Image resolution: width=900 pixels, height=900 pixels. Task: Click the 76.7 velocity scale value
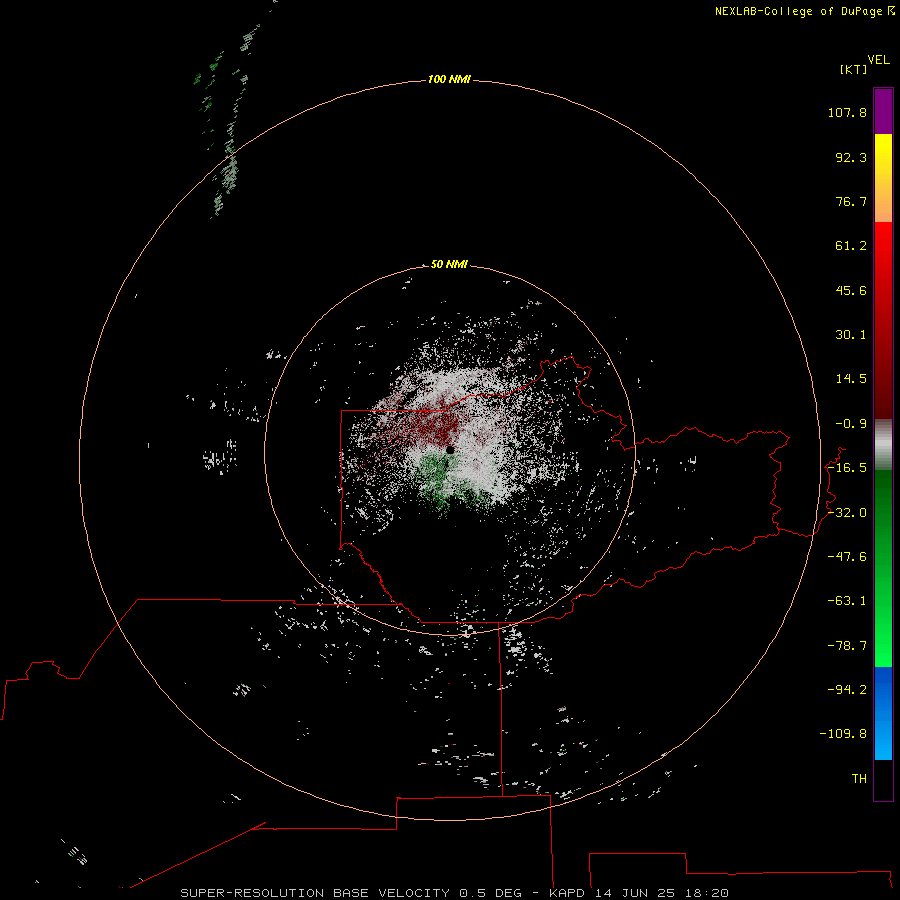[851, 201]
